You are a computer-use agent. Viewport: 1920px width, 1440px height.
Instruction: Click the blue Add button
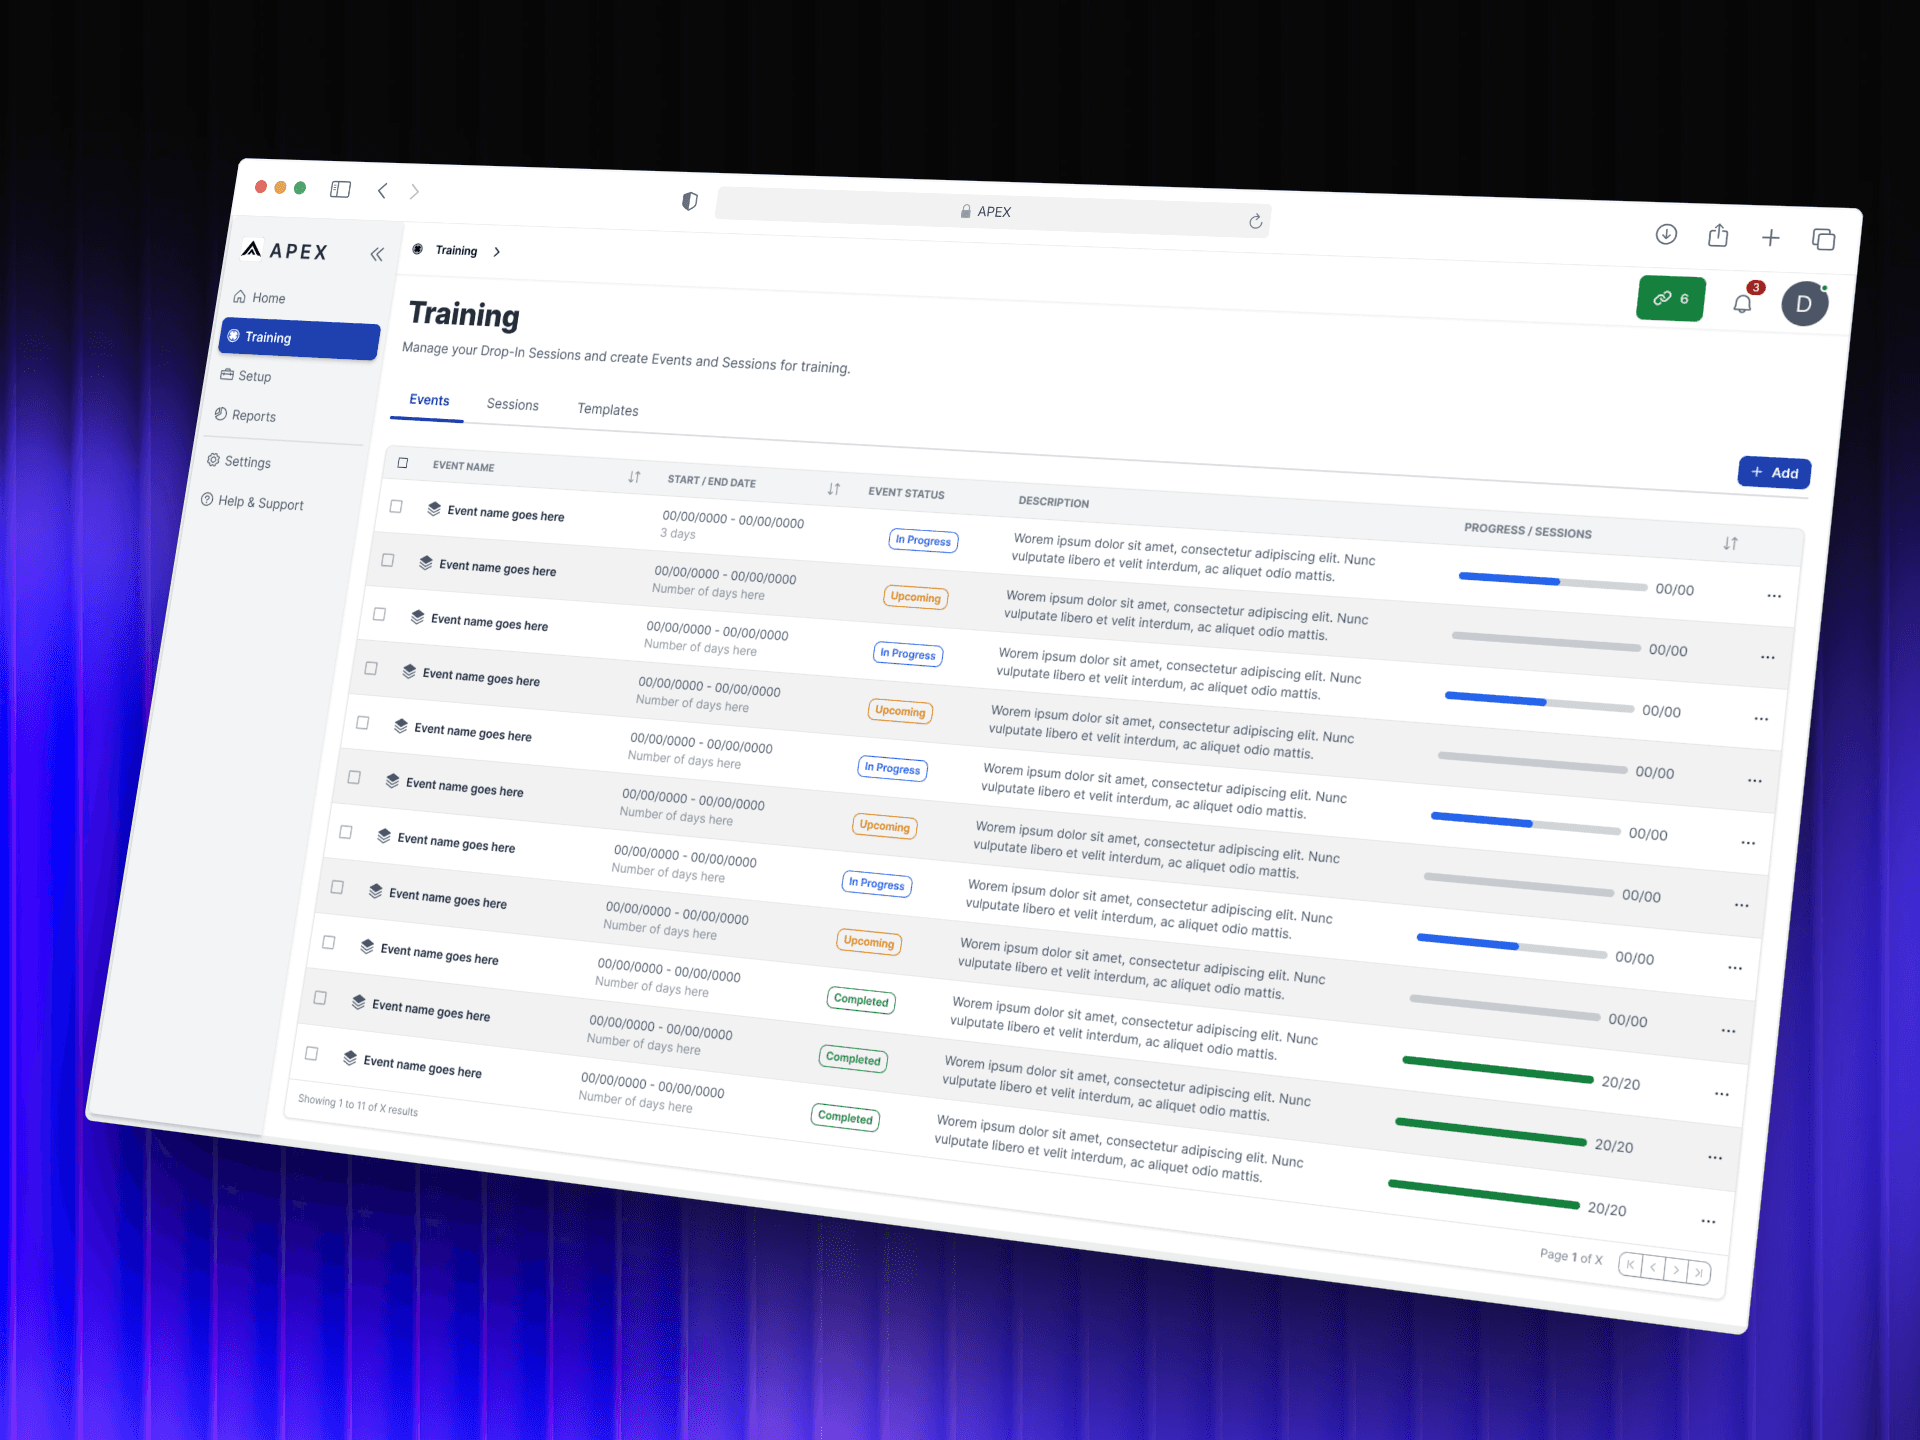tap(1774, 472)
